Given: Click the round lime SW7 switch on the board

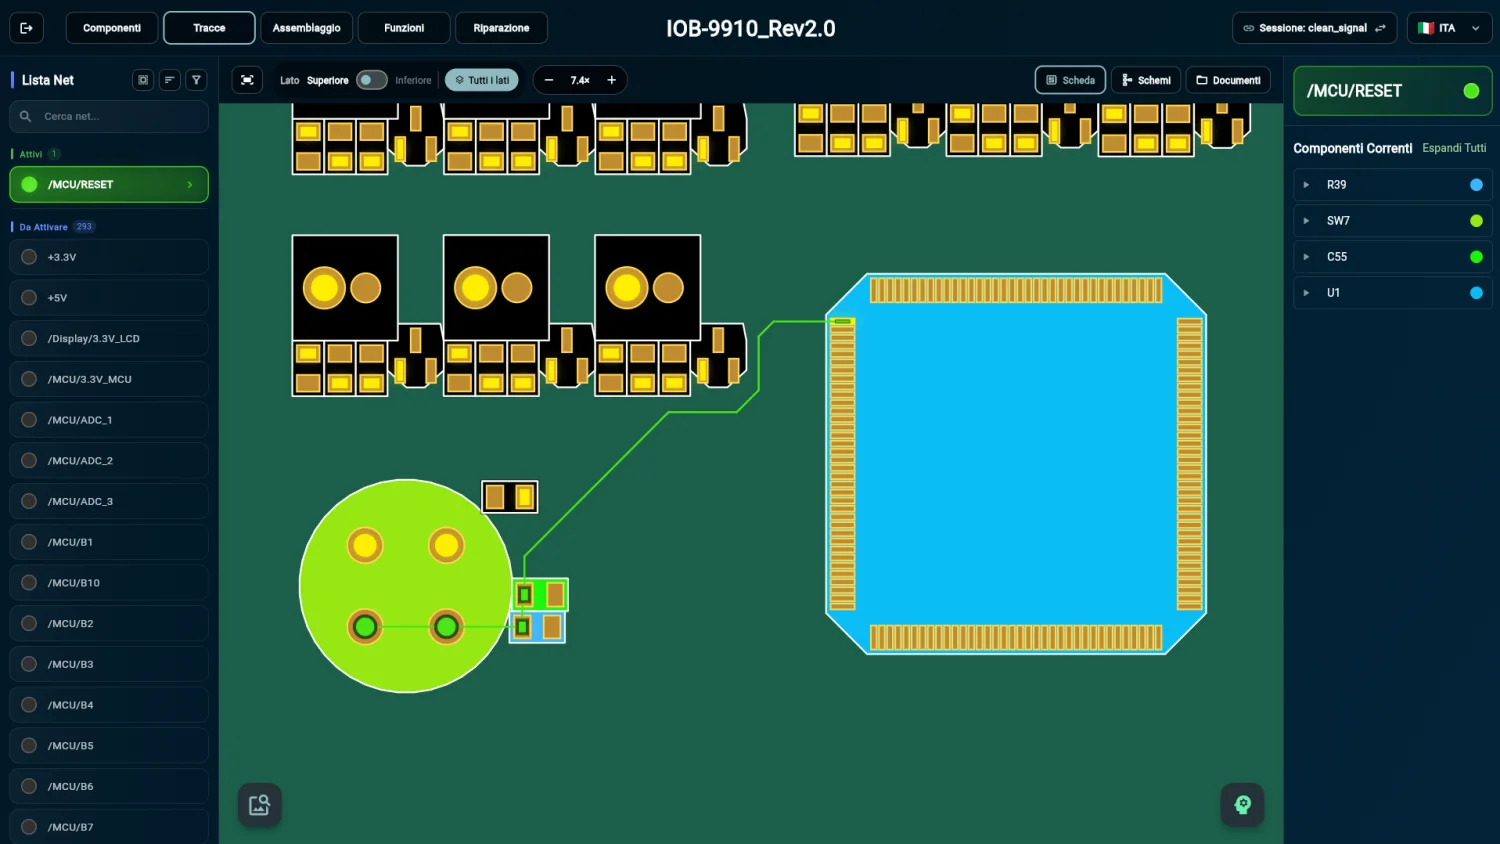Looking at the screenshot, I should pos(405,586).
